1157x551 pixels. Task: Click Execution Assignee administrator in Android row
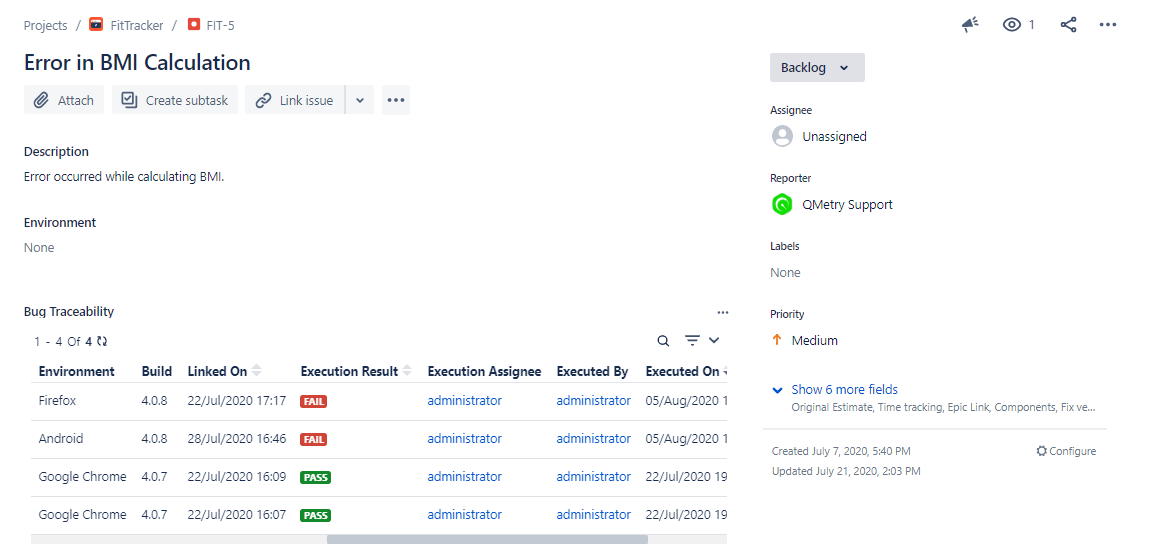(464, 438)
